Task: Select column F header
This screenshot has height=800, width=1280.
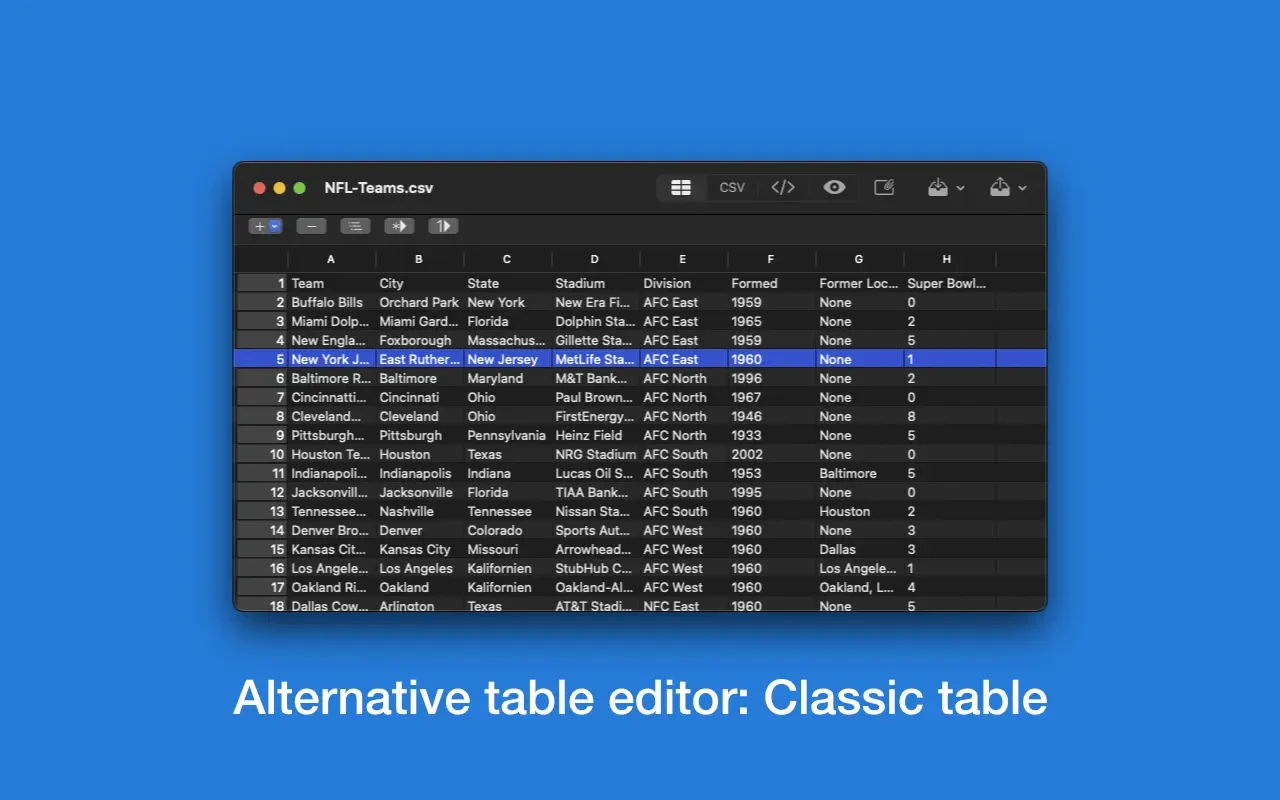Action: click(x=771, y=259)
